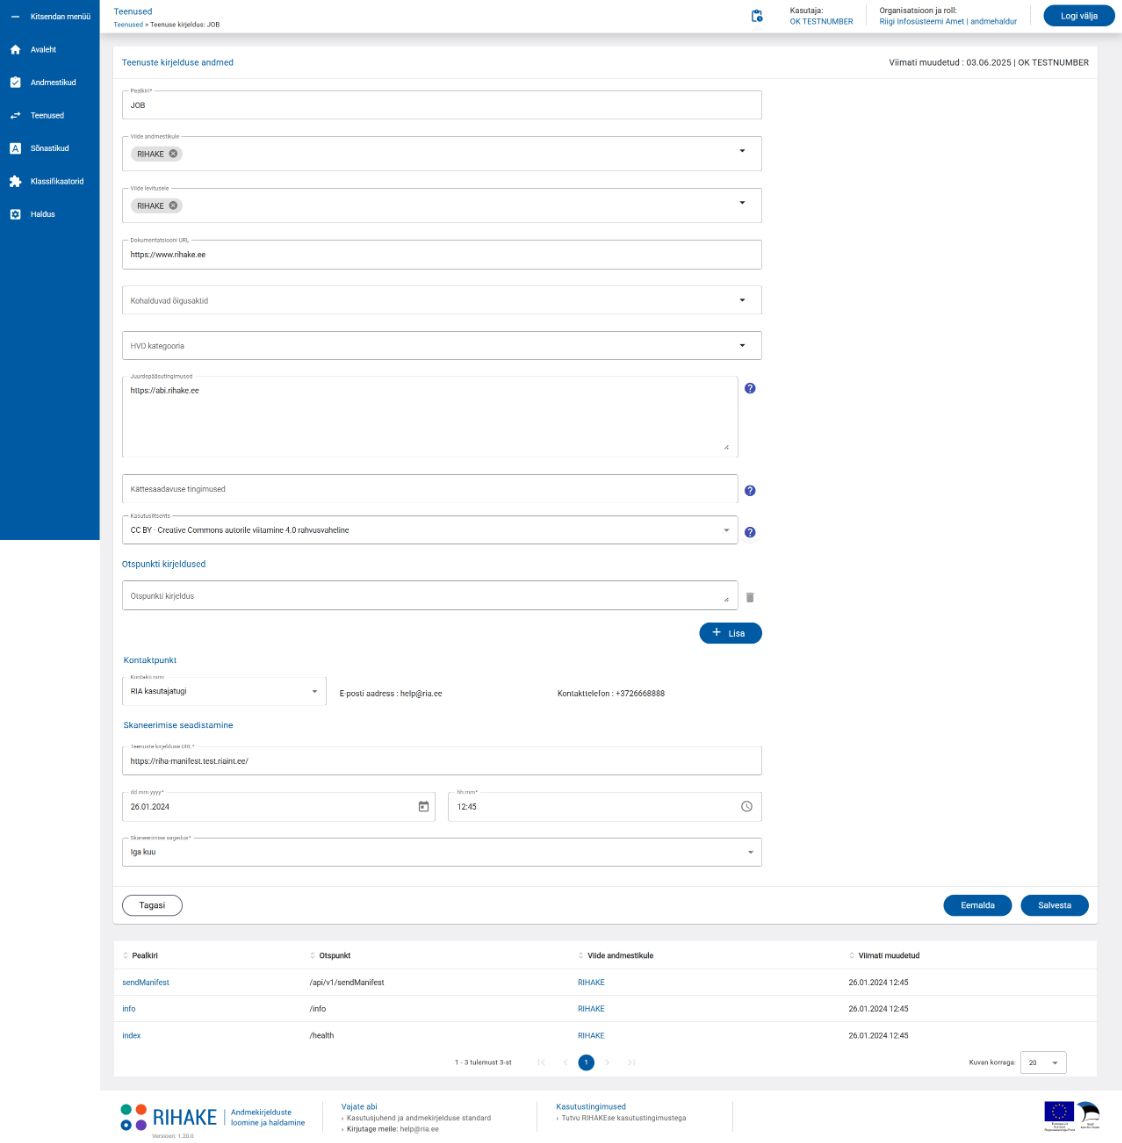1122x1143 pixels.
Task: Click help icon beside Kasutuslitsents field
Action: pyautogui.click(x=750, y=532)
